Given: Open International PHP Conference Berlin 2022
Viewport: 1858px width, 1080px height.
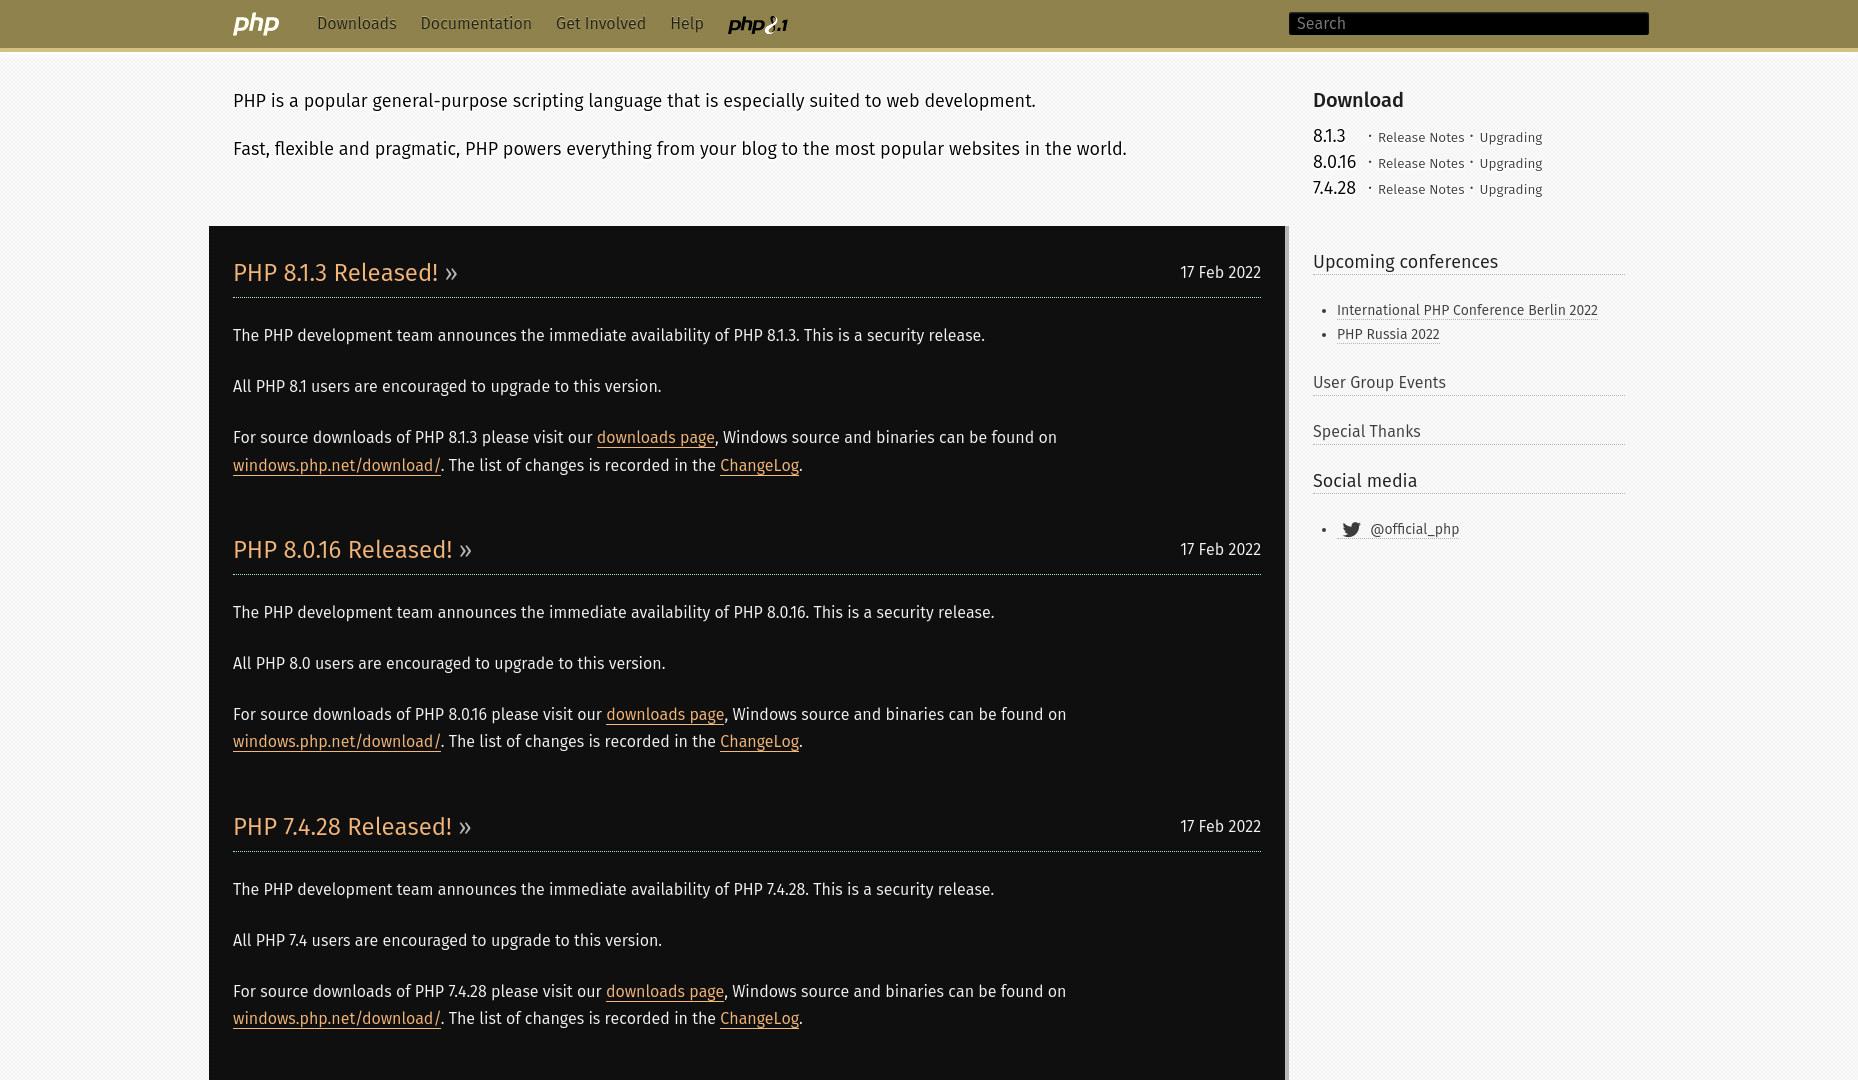Looking at the screenshot, I should (1467, 311).
